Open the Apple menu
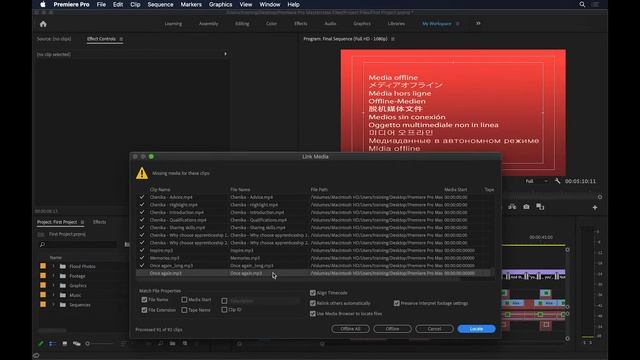The width and height of the screenshot is (640, 360). tap(43, 4)
